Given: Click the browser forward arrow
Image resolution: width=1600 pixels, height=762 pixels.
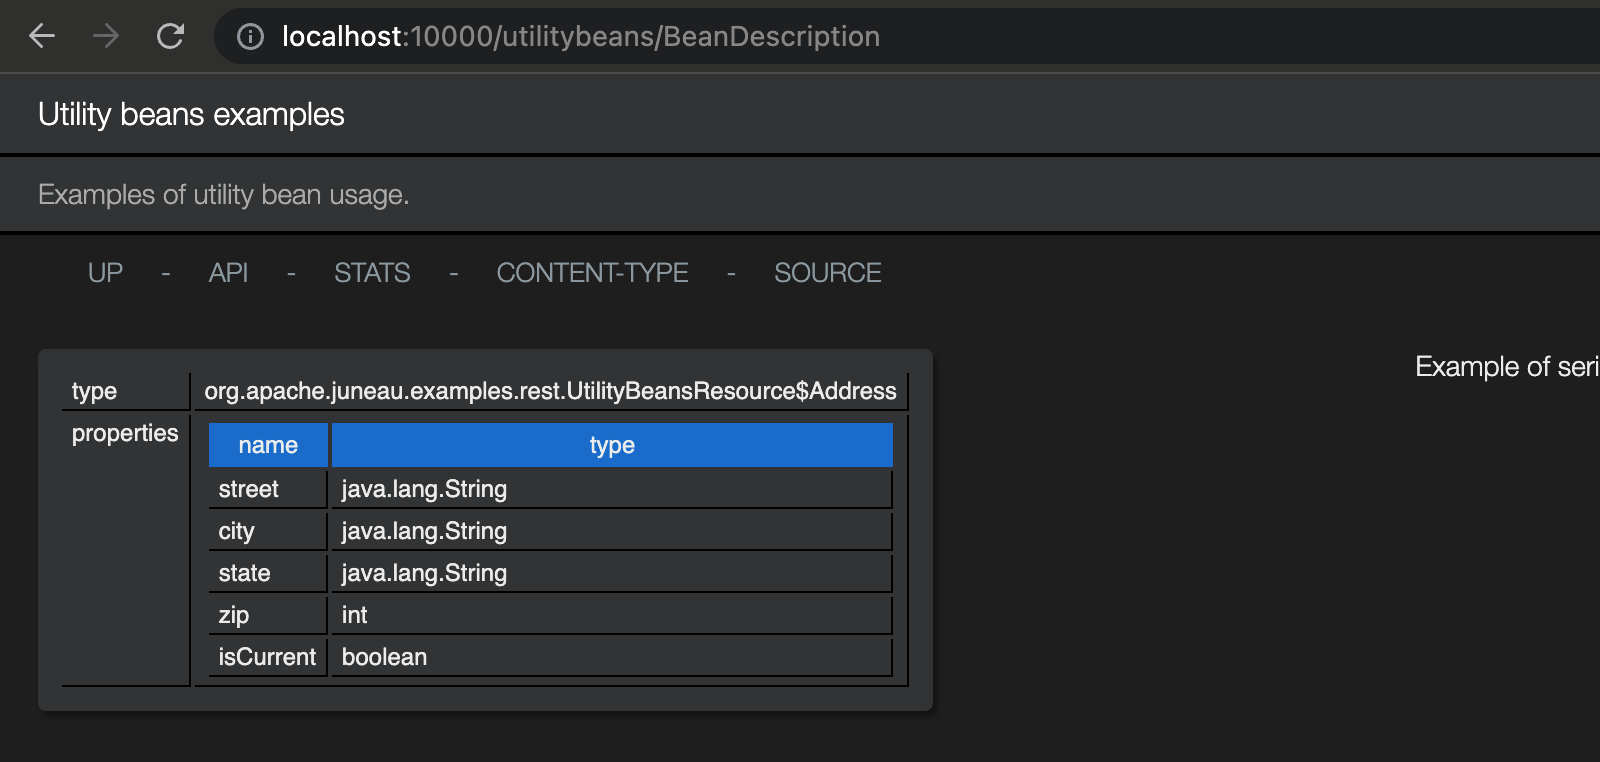Looking at the screenshot, I should pos(106,37).
